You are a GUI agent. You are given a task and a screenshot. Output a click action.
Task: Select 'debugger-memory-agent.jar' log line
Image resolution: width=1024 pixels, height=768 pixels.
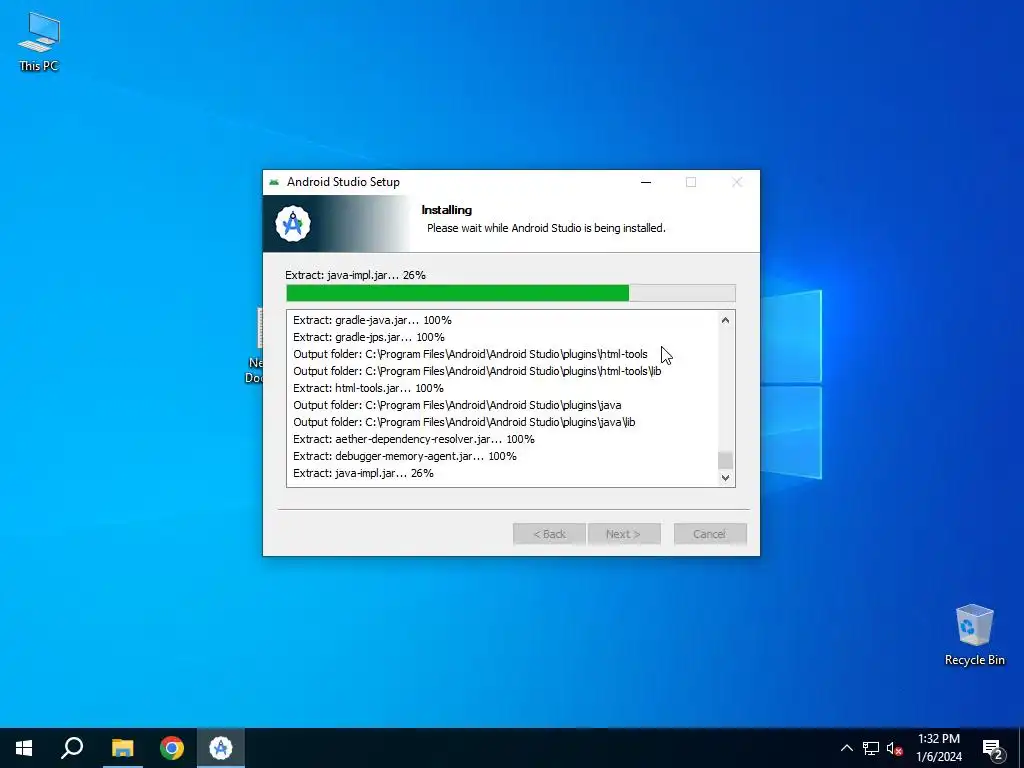tap(405, 456)
